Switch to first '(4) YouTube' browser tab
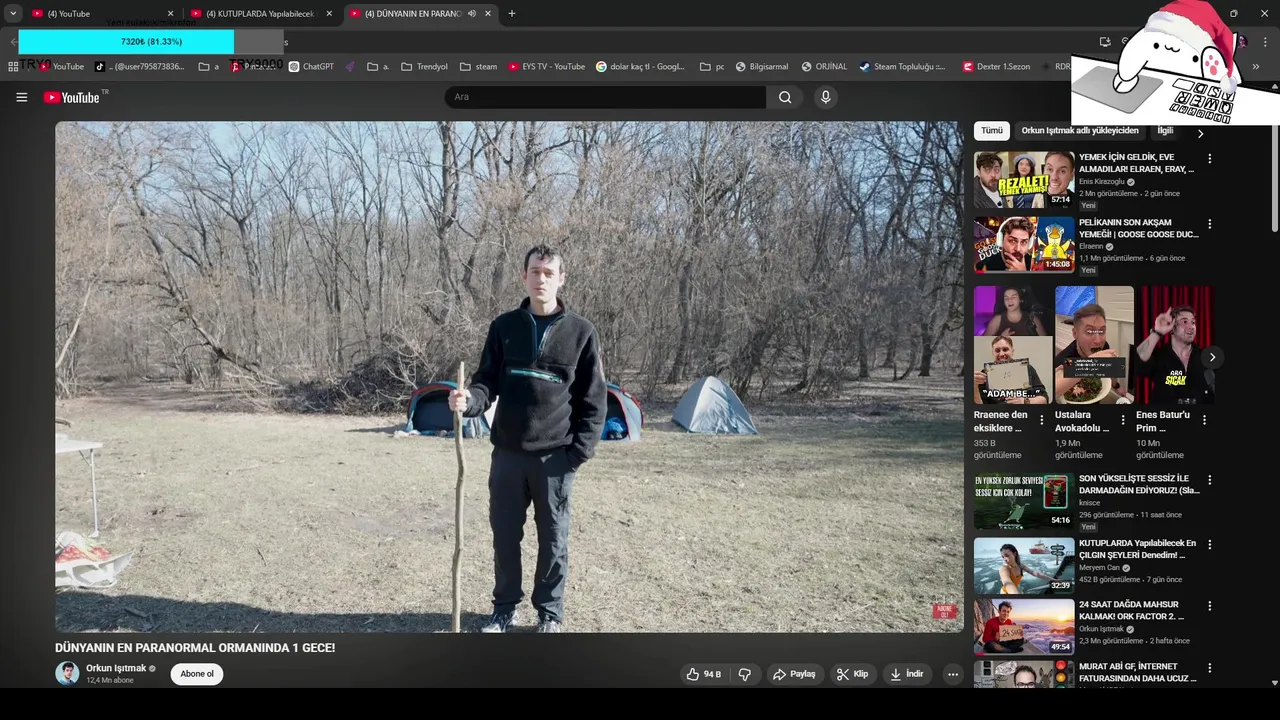 coord(103,14)
